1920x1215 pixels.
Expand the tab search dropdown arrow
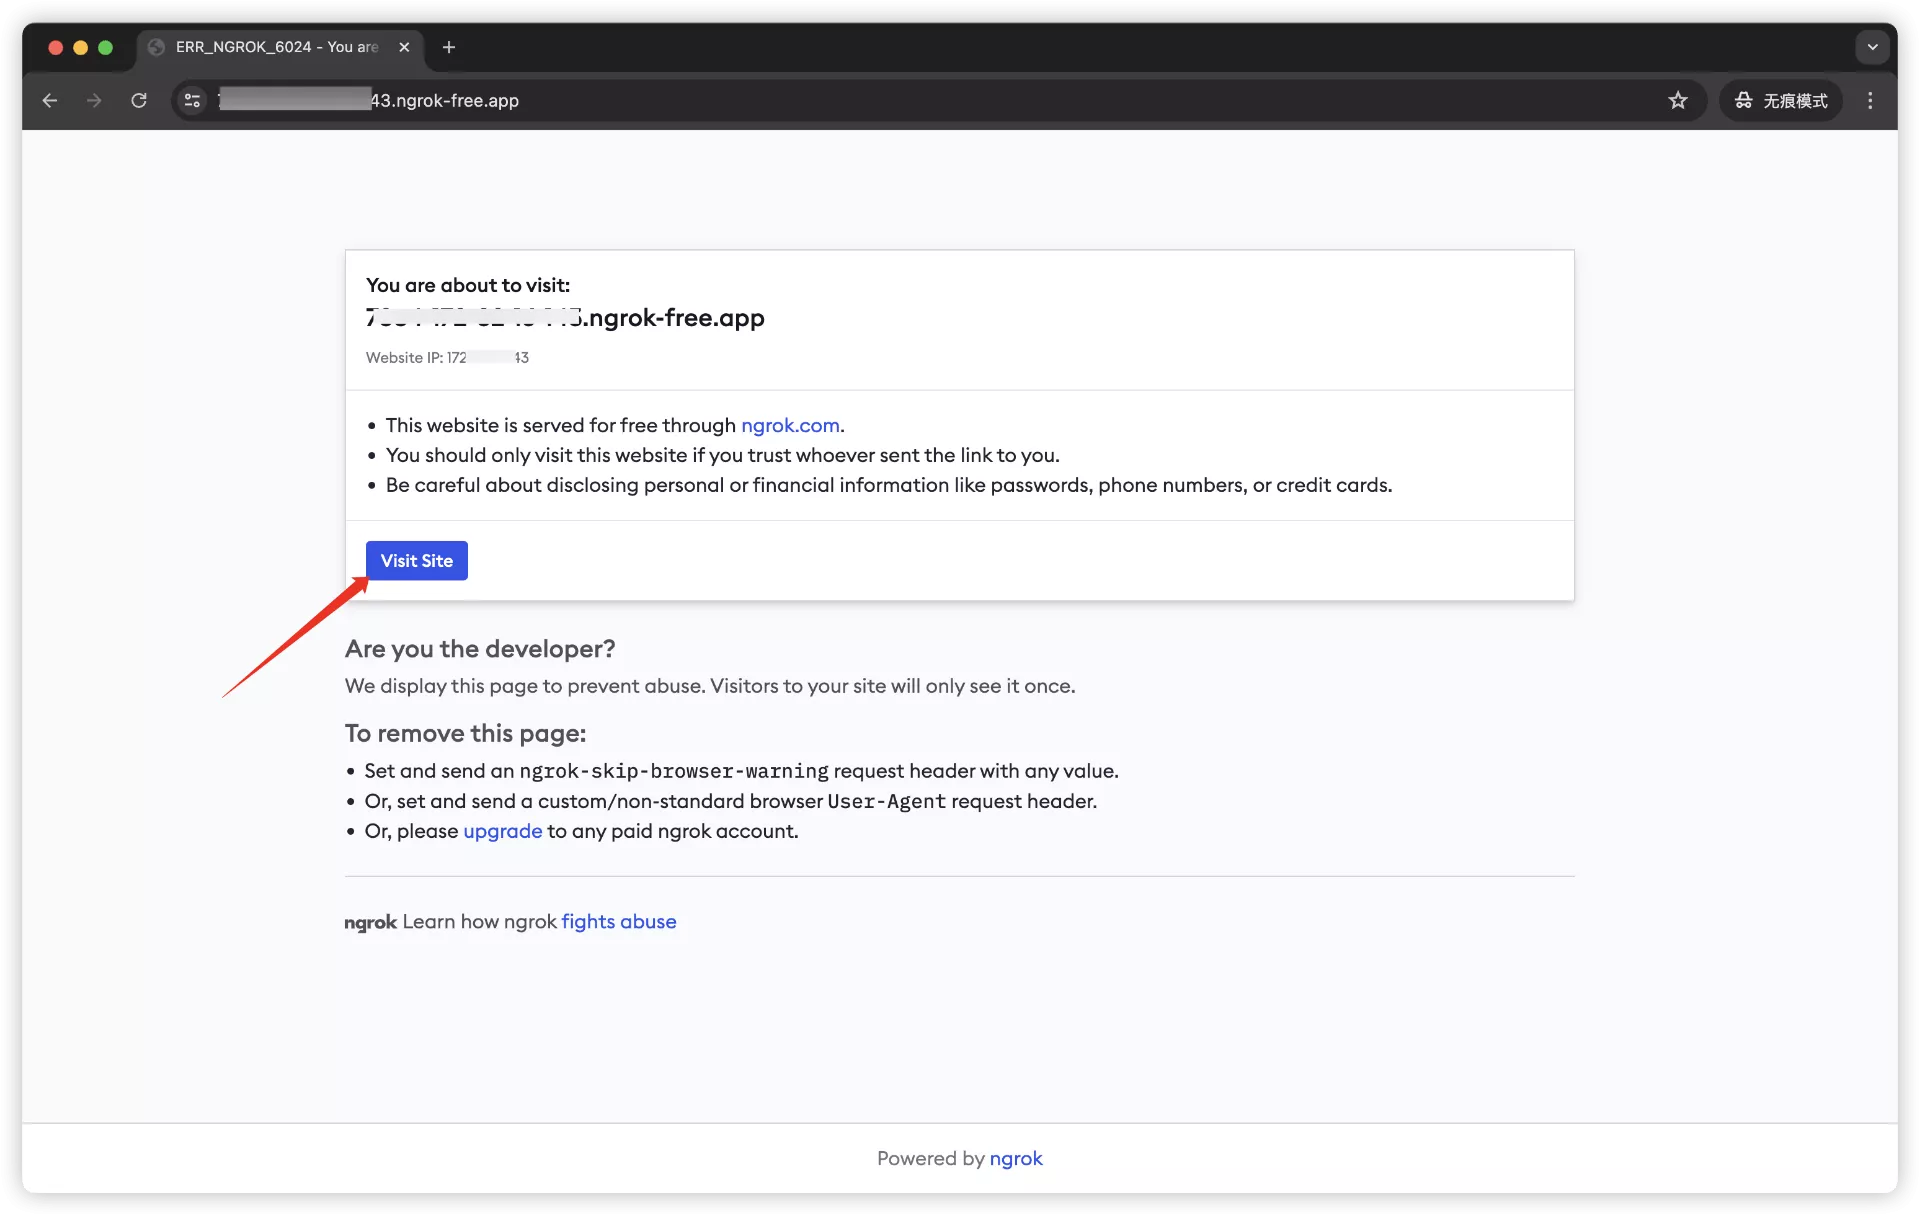pyautogui.click(x=1872, y=47)
